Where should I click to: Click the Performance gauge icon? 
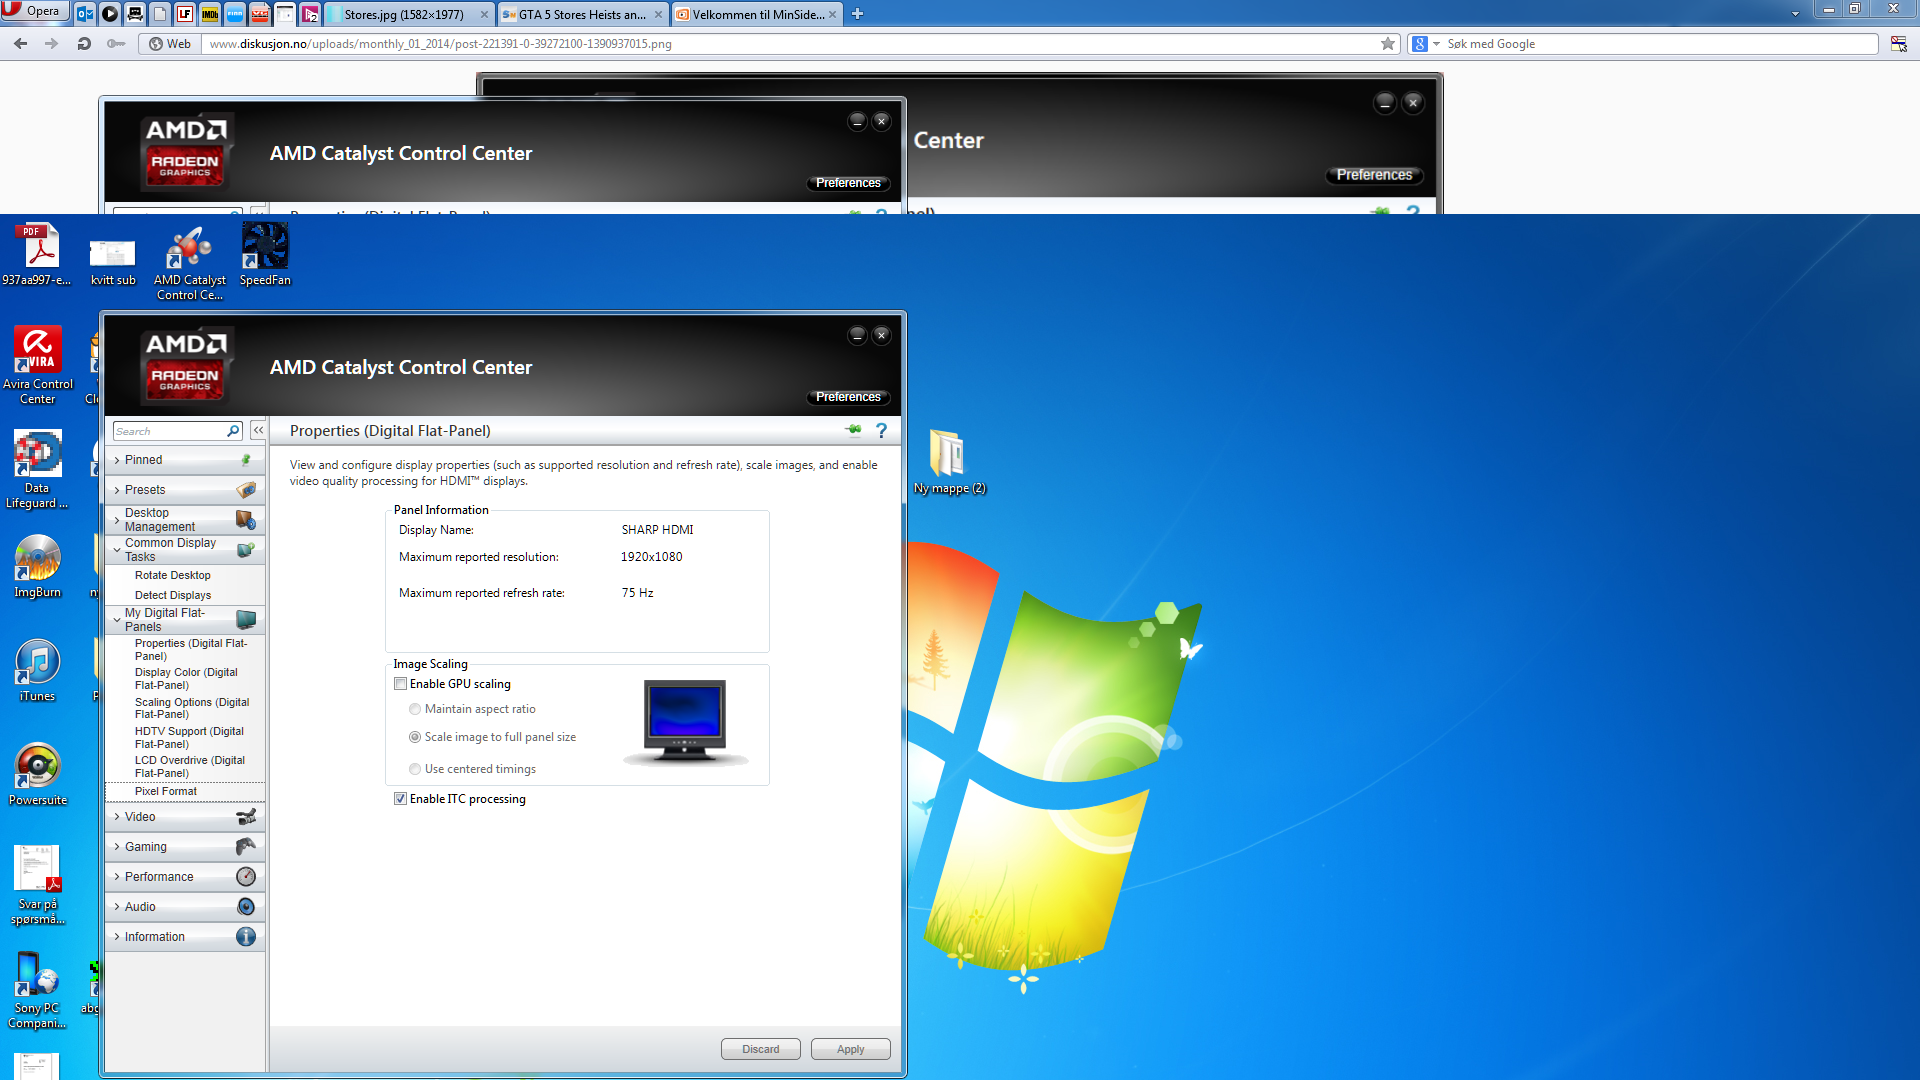[x=246, y=877]
